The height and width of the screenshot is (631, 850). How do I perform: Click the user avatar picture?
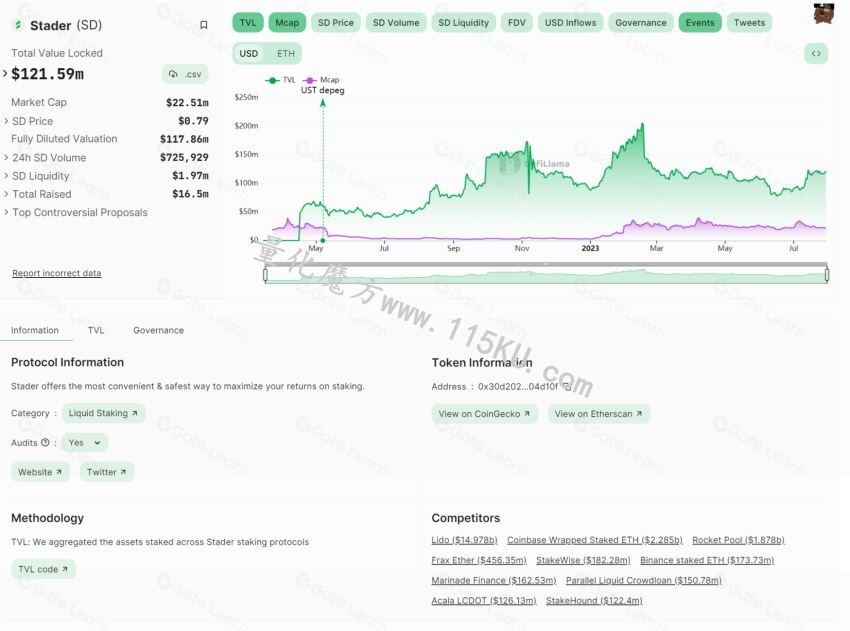point(823,13)
